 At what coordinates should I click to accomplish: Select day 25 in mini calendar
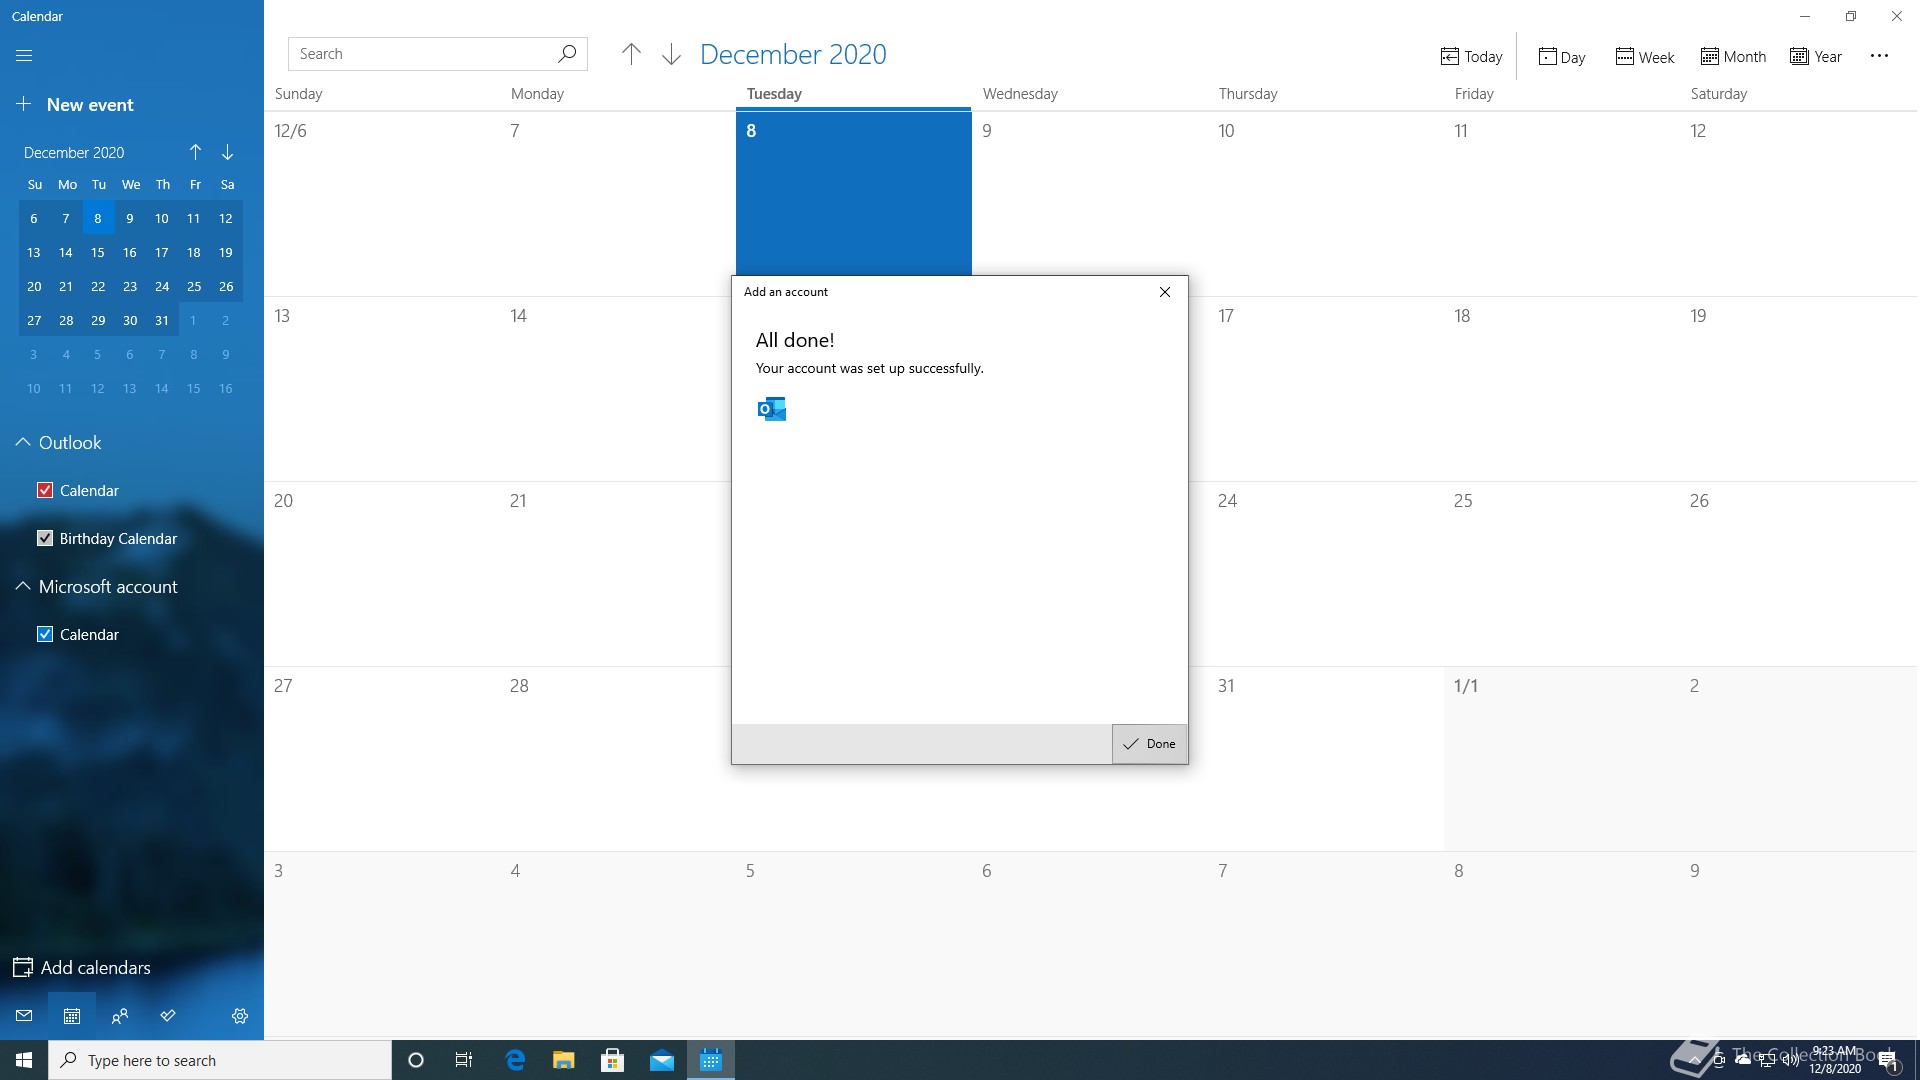[194, 286]
